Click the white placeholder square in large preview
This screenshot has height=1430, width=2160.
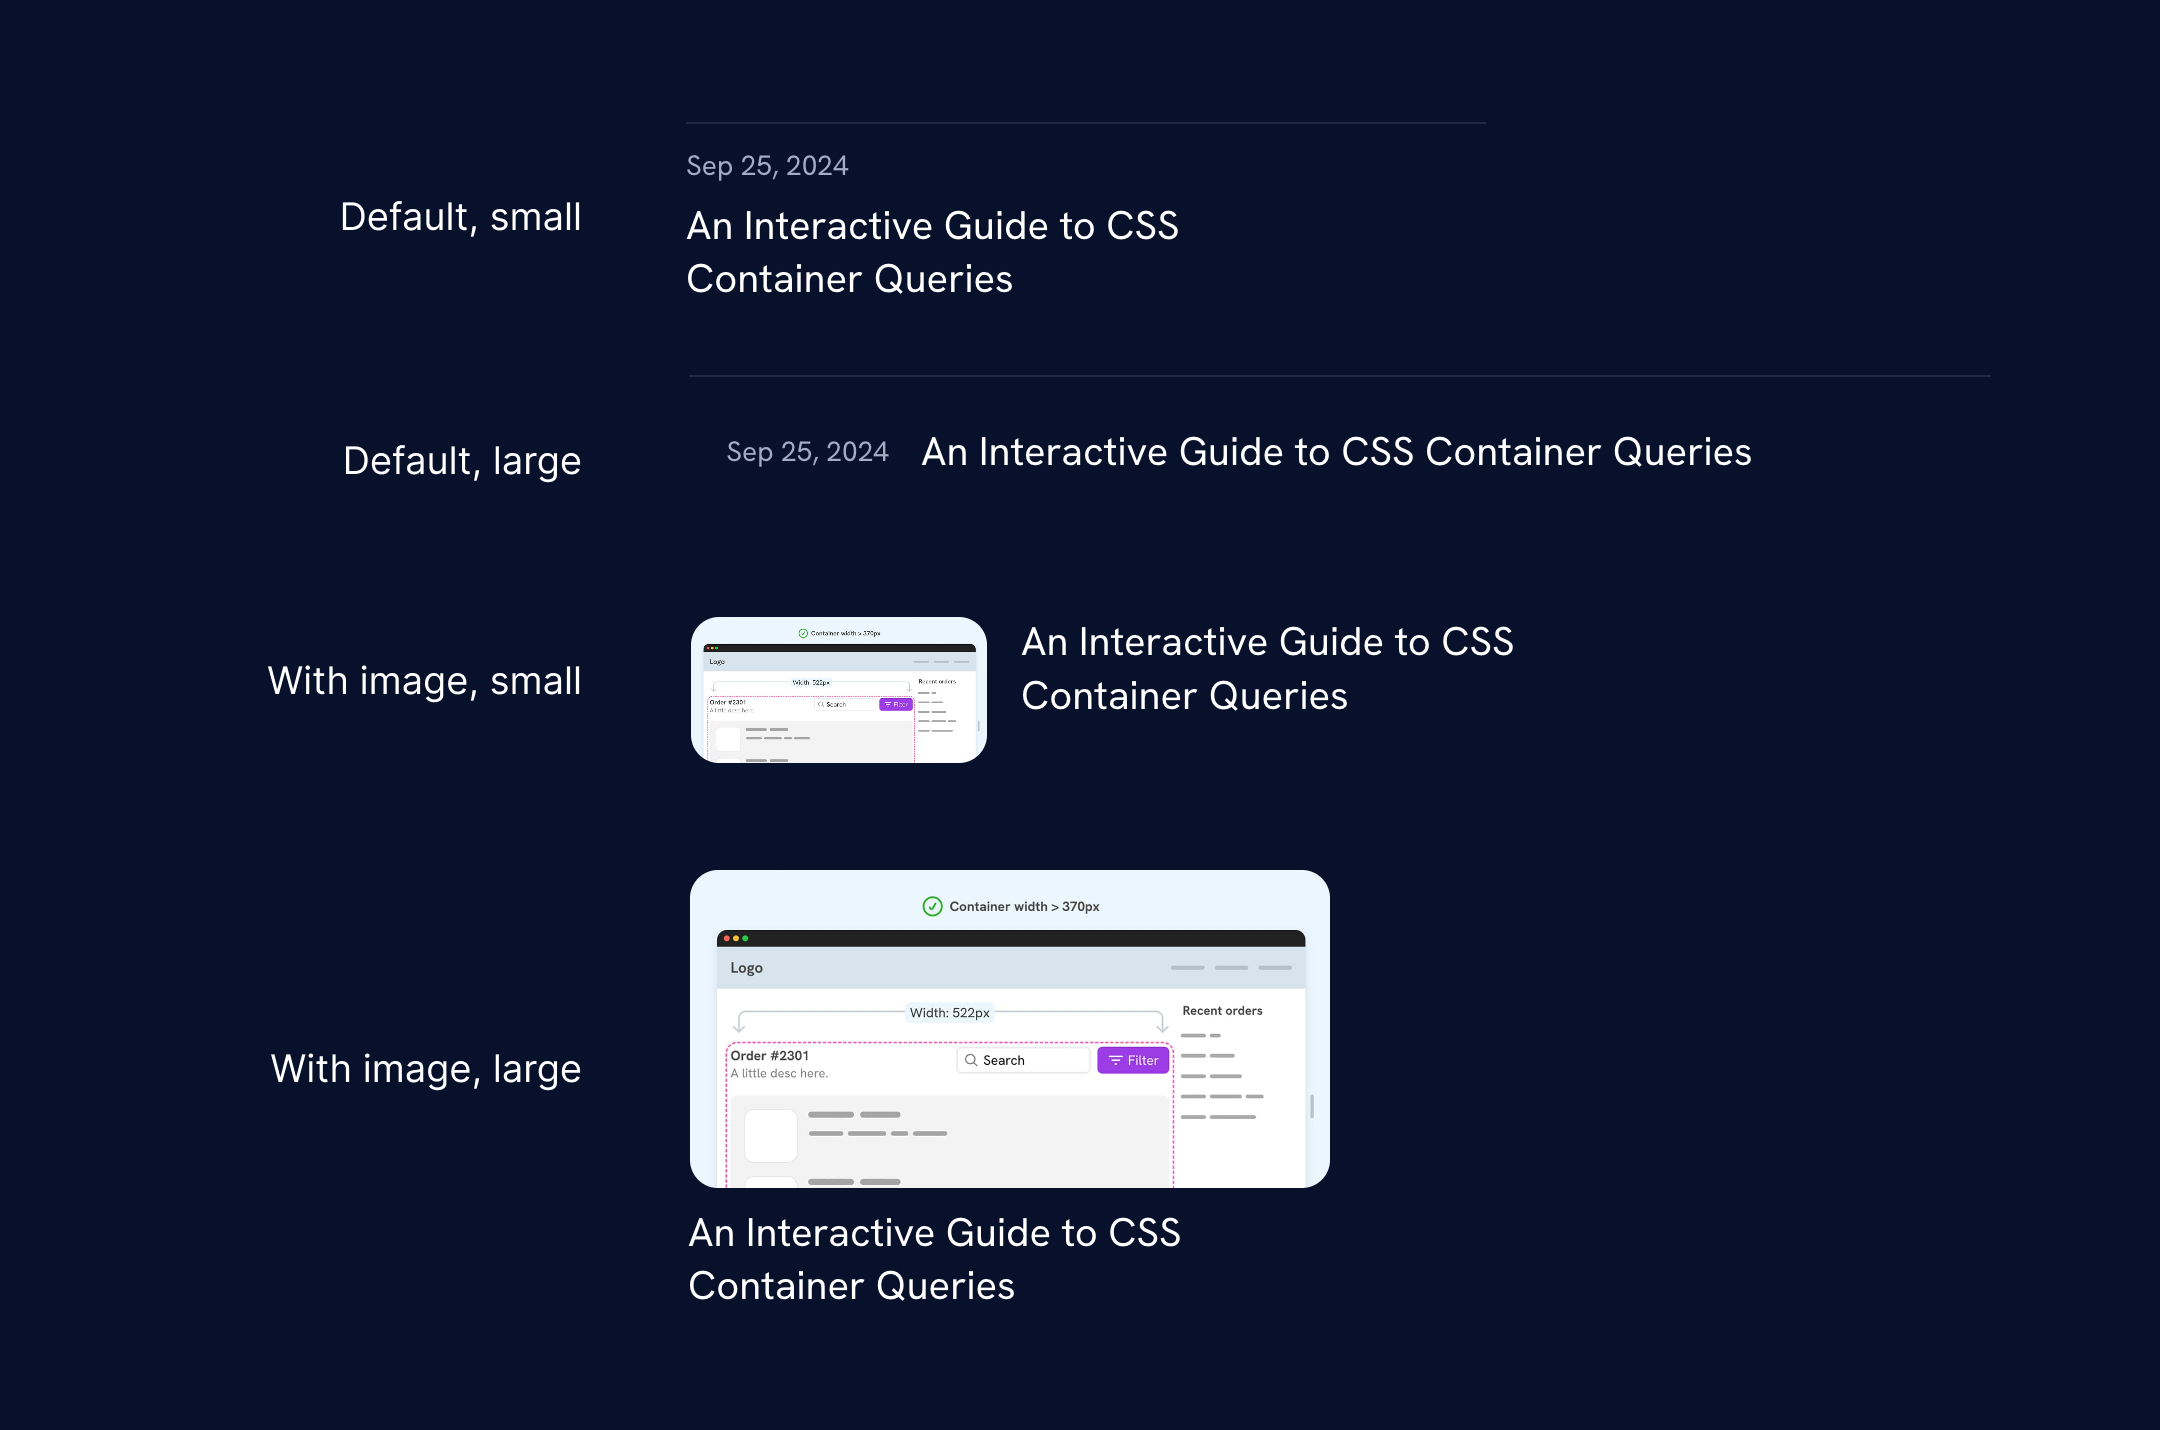(770, 1135)
